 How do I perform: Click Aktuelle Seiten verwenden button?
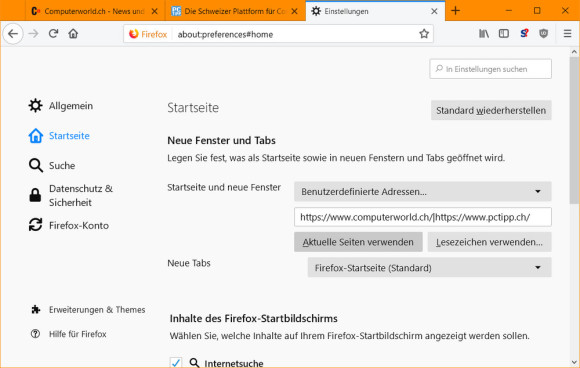pyautogui.click(x=358, y=242)
